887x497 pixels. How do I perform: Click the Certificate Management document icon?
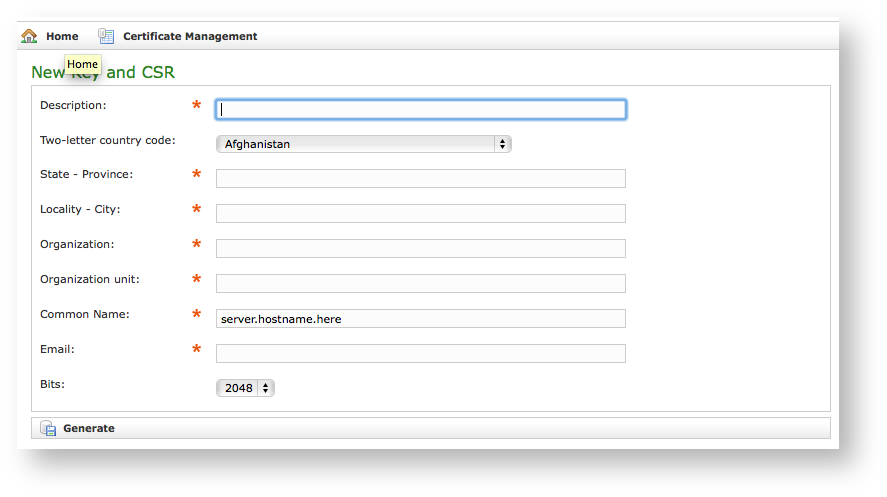106,36
